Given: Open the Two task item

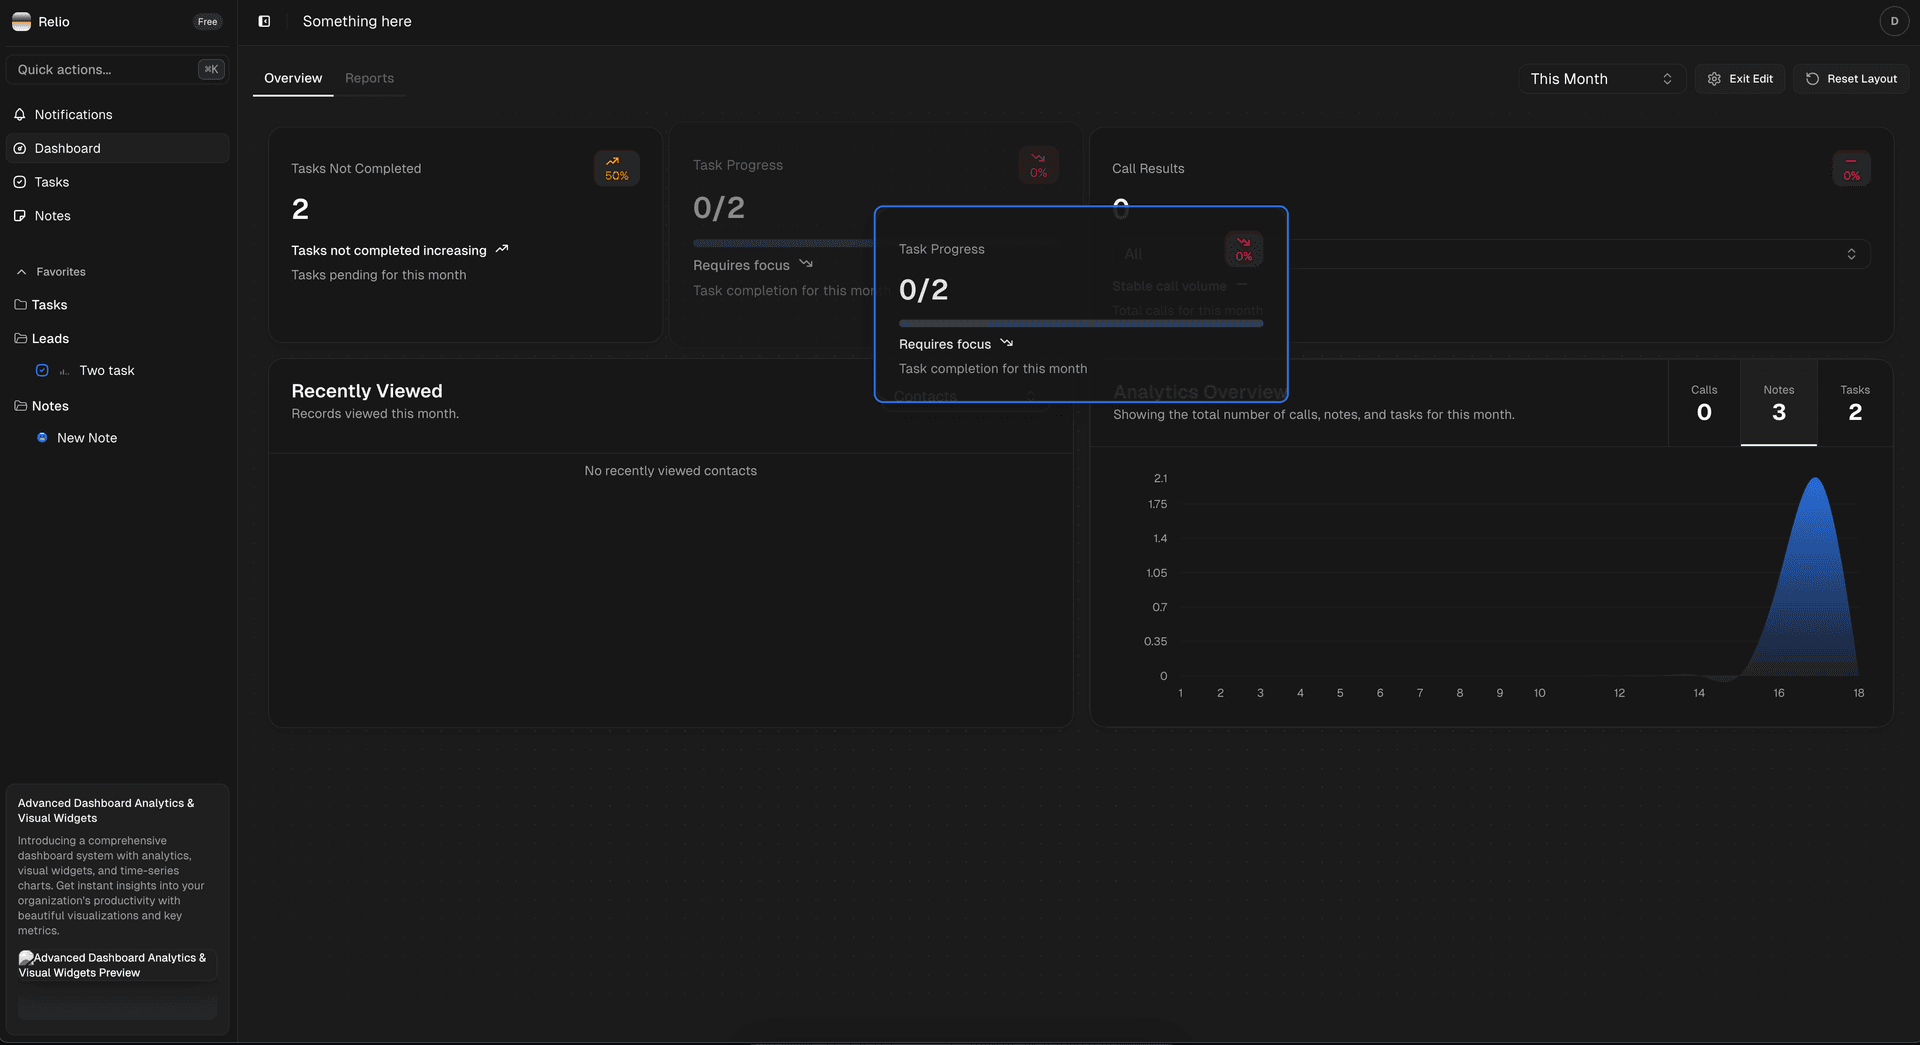Looking at the screenshot, I should click(107, 370).
